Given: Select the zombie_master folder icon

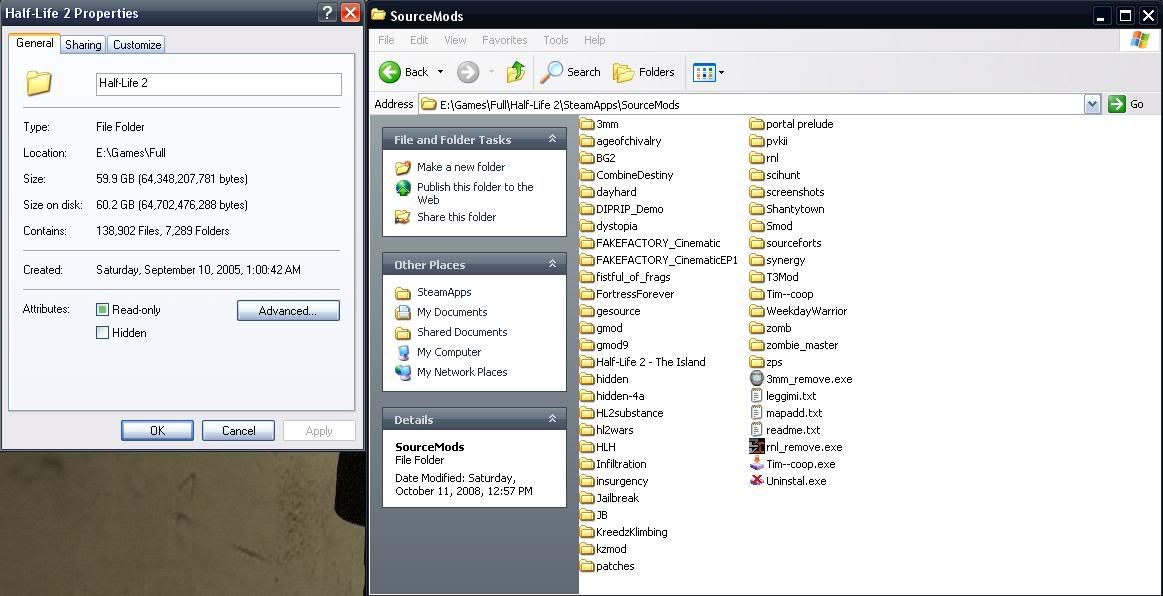Looking at the screenshot, I should (757, 345).
